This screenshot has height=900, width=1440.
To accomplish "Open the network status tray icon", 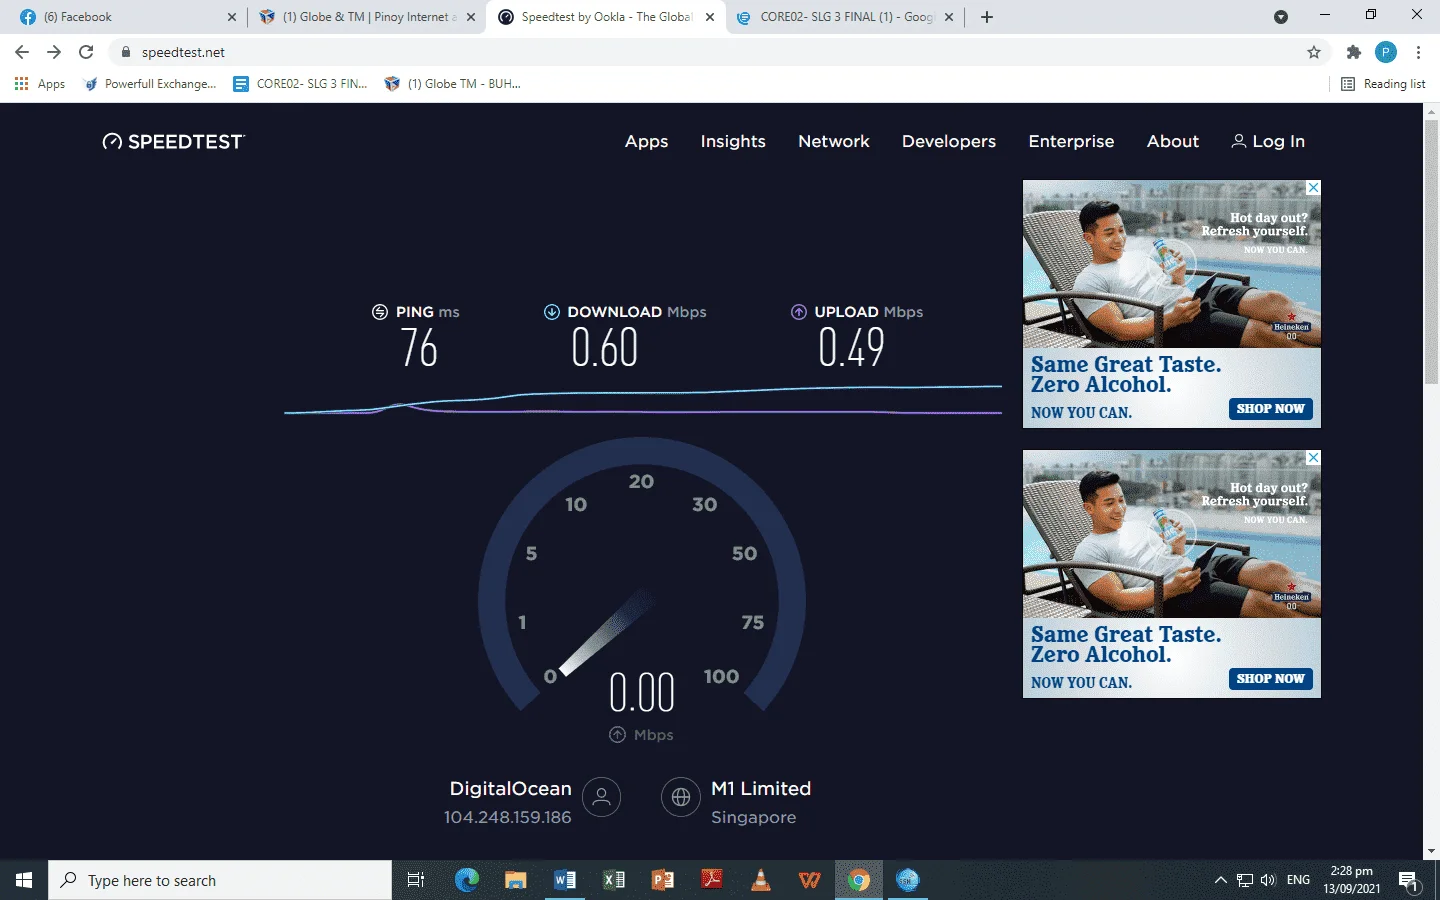I will (1245, 880).
